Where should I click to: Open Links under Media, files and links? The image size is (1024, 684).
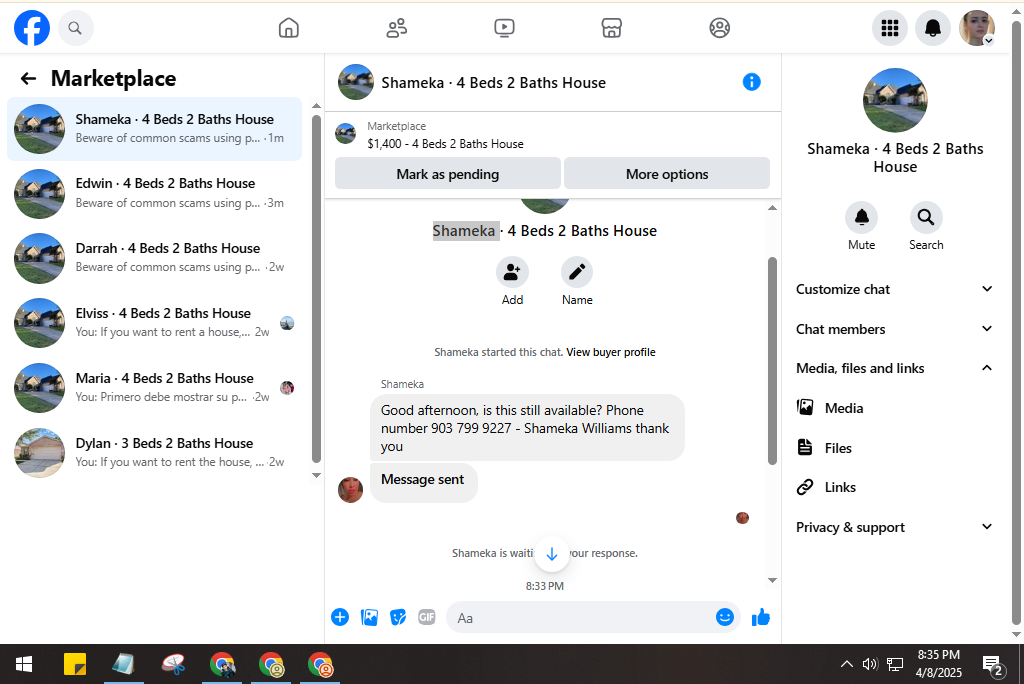click(894, 487)
